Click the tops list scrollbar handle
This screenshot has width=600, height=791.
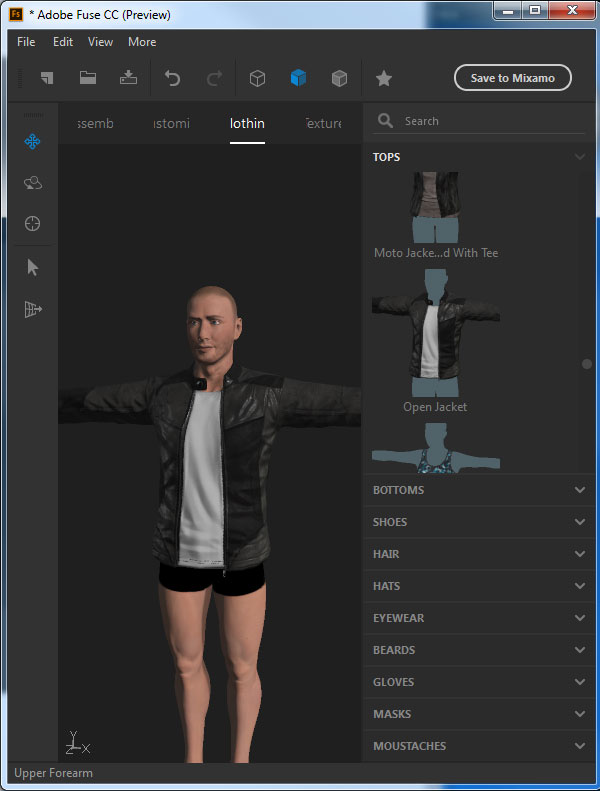coord(586,364)
